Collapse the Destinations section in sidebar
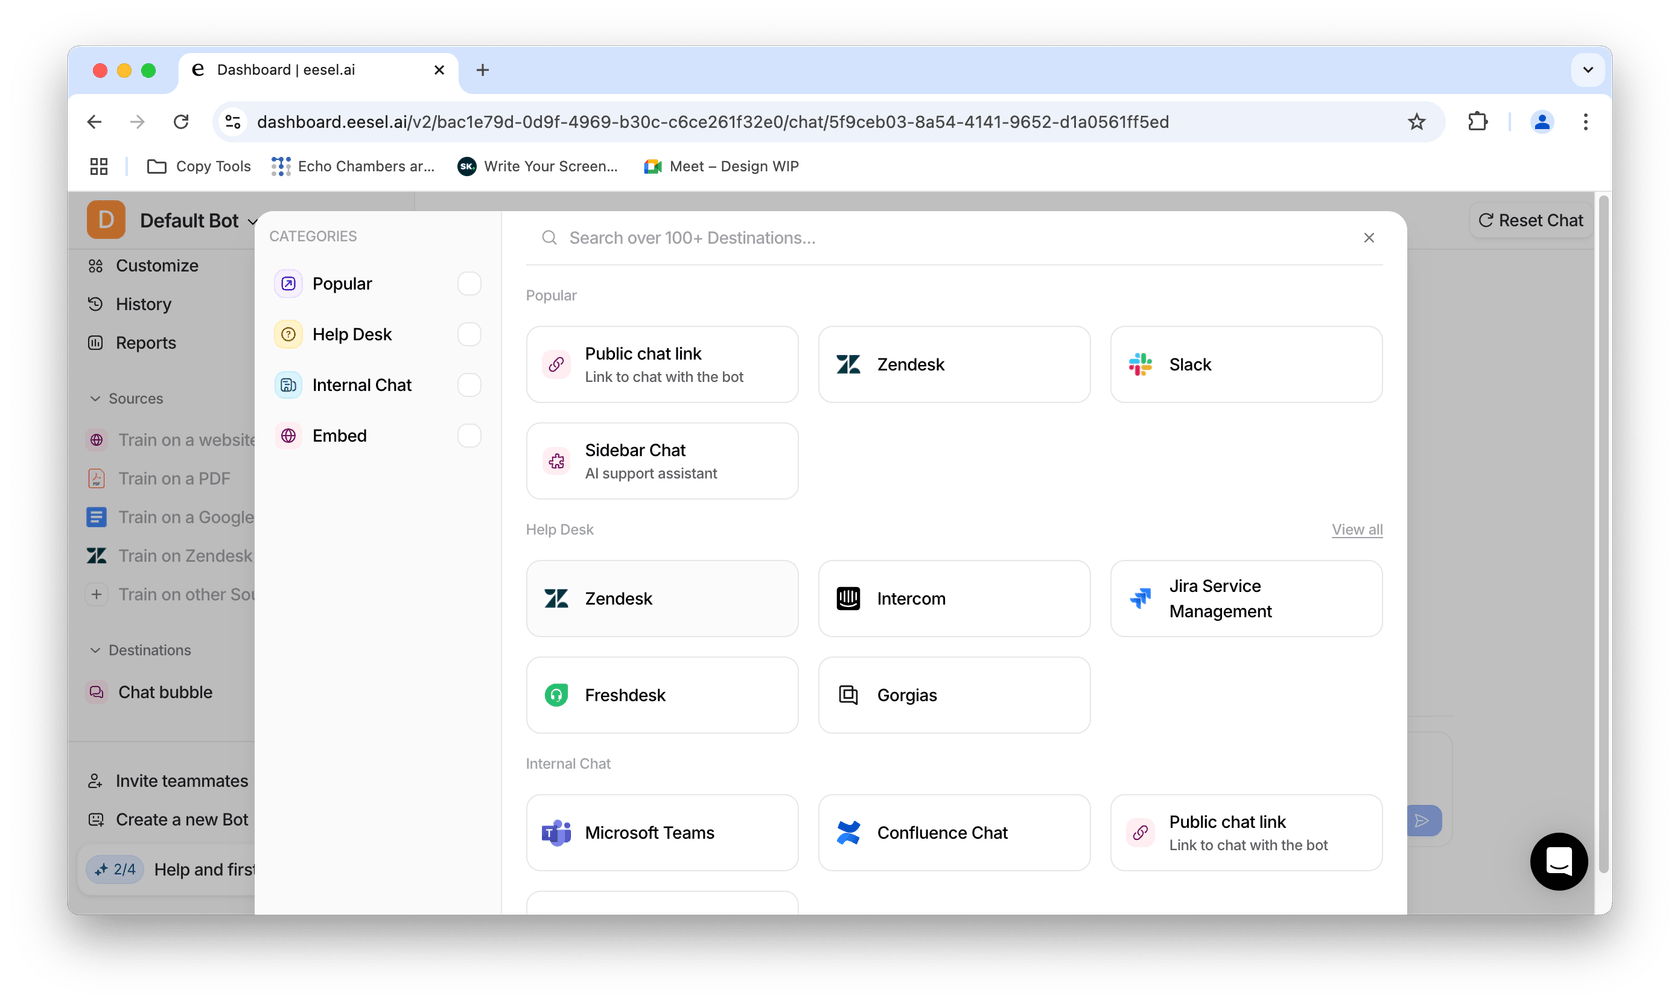This screenshot has height=1004, width=1680. (x=96, y=650)
